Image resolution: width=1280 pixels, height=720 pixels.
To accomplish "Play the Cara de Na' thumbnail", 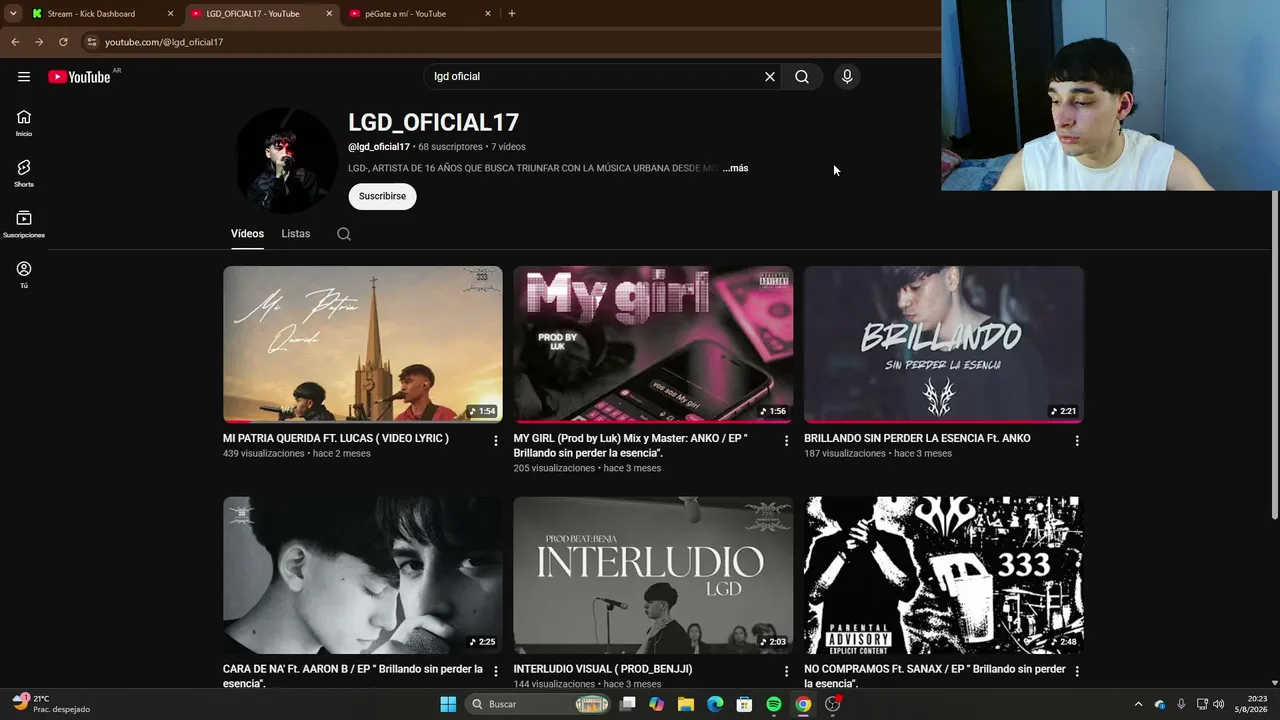I will click(x=363, y=575).
